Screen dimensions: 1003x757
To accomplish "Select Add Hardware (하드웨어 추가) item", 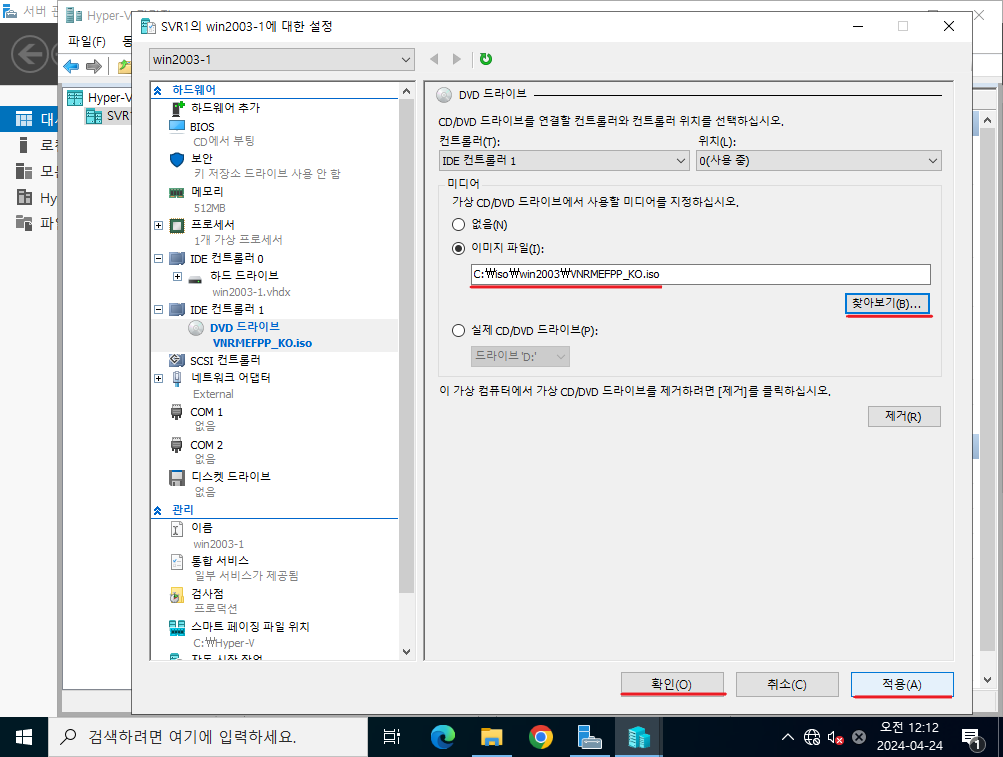I will [x=225, y=108].
